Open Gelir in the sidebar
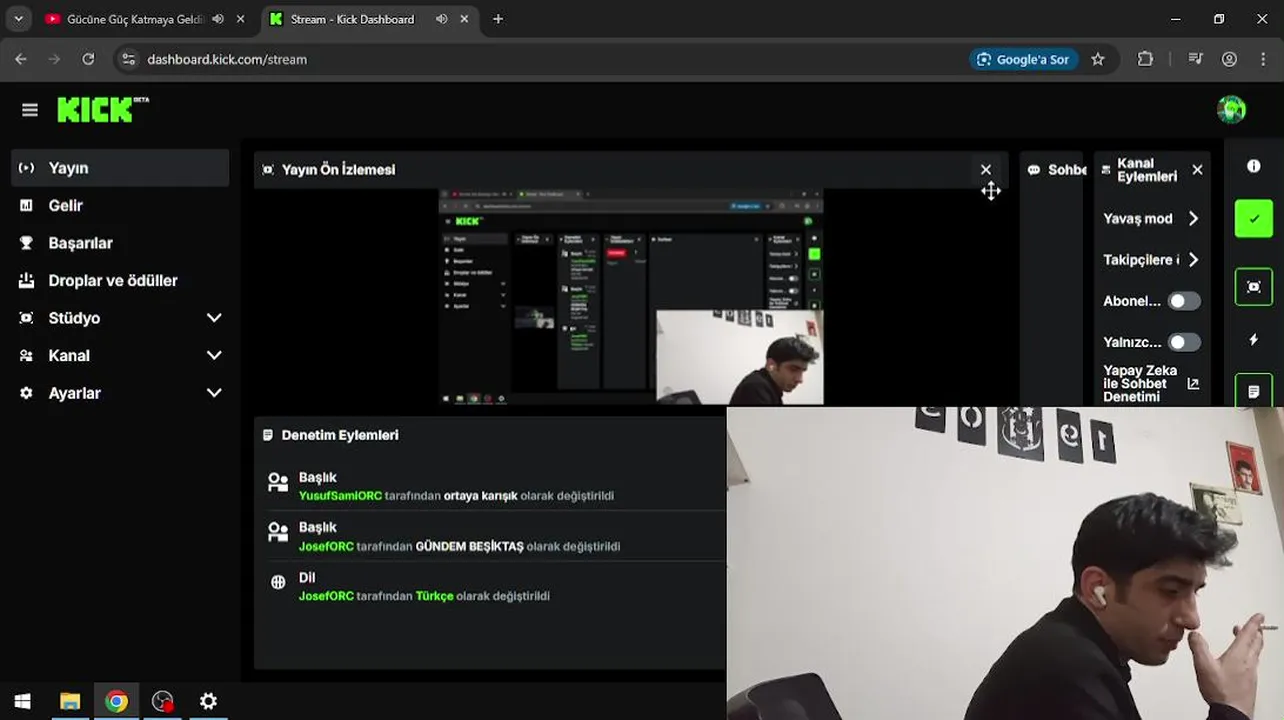1284x720 pixels. pos(120,205)
